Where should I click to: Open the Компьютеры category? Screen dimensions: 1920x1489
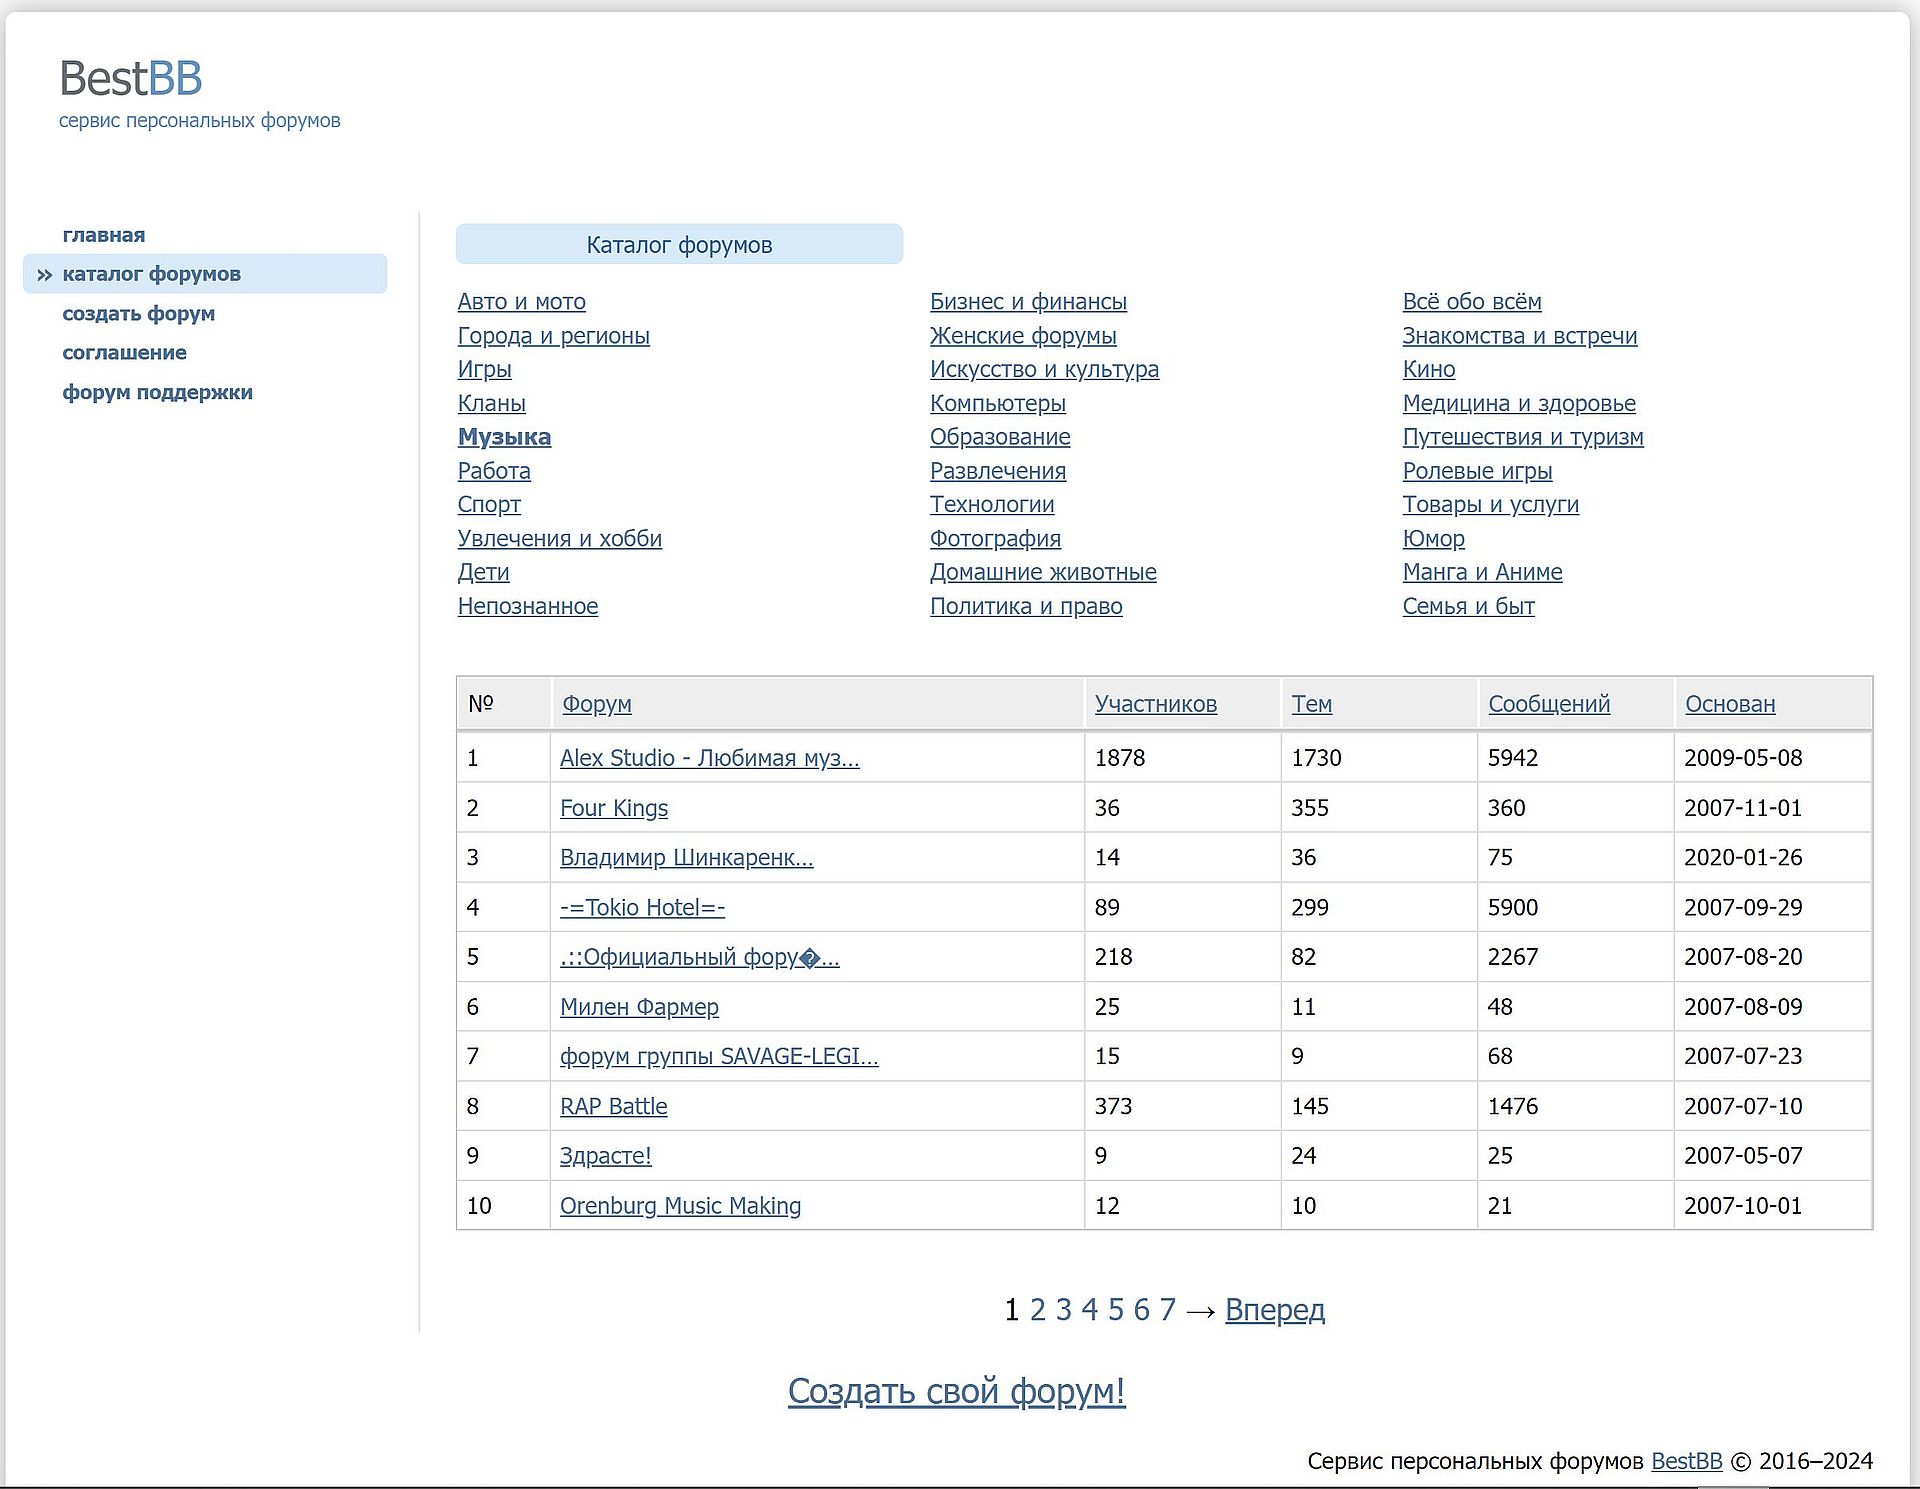tap(998, 403)
